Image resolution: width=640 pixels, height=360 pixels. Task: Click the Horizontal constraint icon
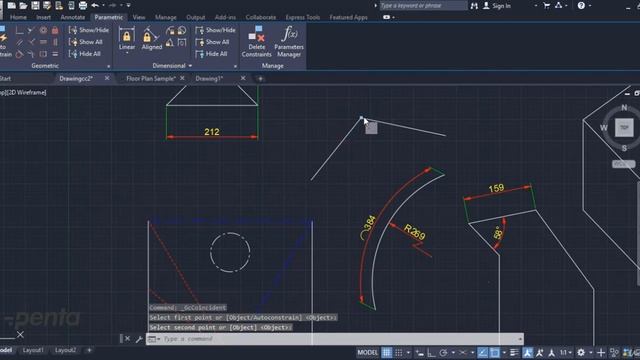[43, 42]
